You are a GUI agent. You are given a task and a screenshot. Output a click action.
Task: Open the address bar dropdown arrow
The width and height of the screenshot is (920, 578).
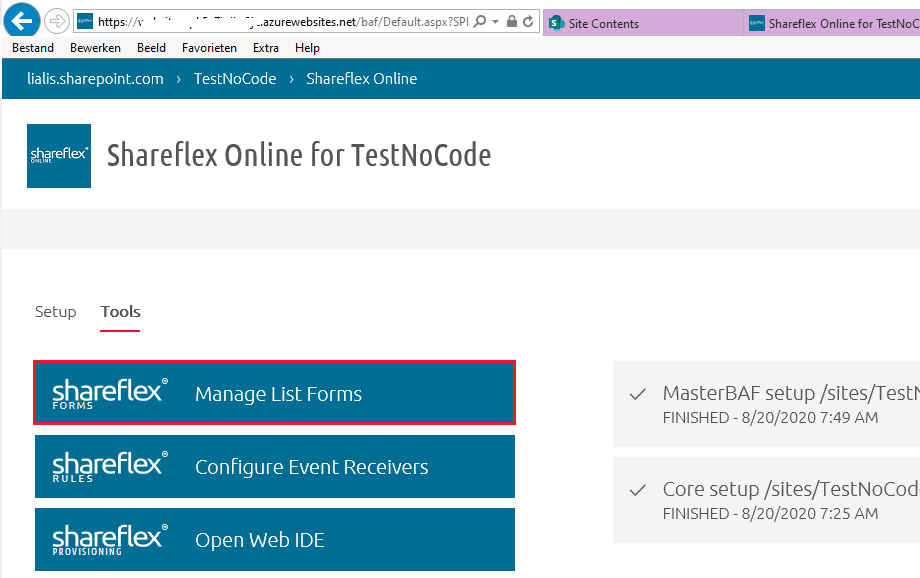click(495, 22)
